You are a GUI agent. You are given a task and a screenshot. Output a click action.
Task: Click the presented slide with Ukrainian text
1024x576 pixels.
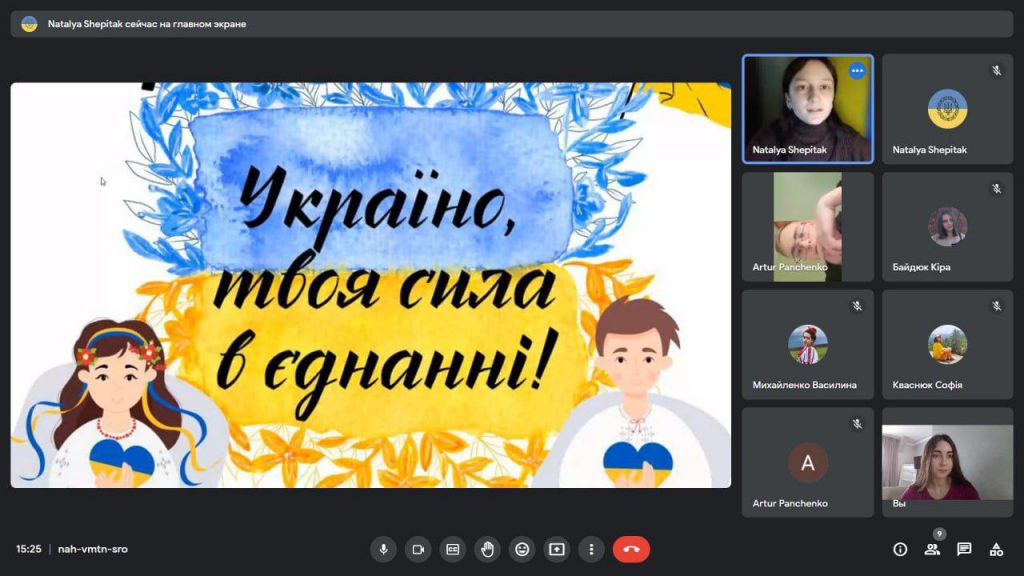coord(370,285)
